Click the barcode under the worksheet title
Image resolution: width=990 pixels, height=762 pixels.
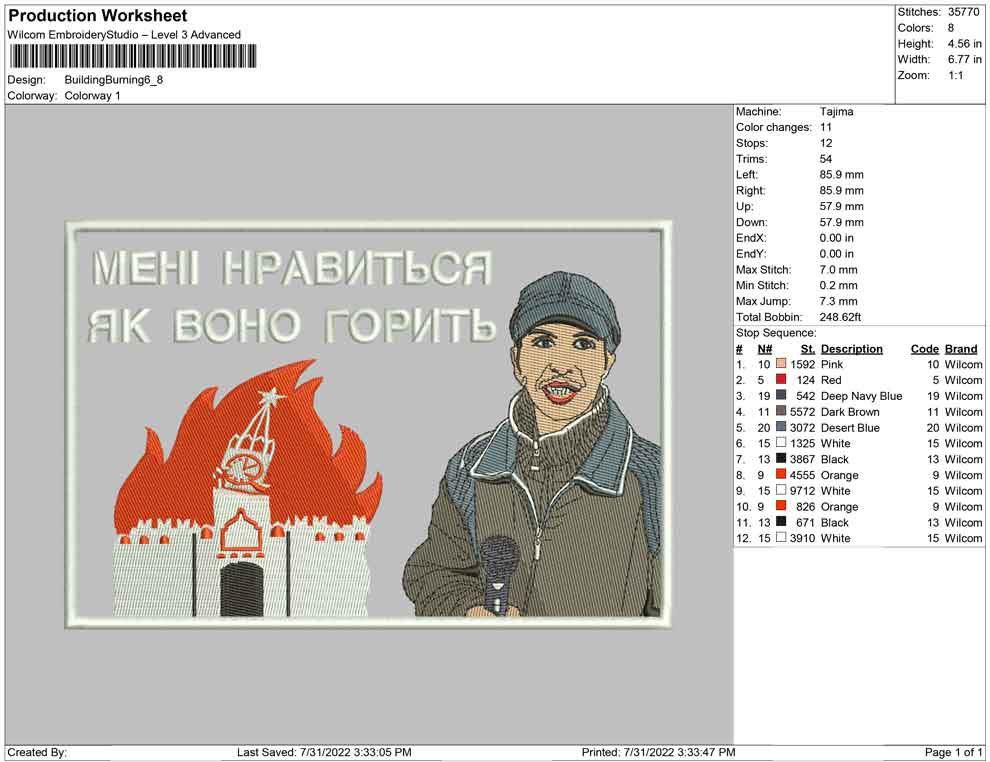pyautogui.click(x=133, y=56)
